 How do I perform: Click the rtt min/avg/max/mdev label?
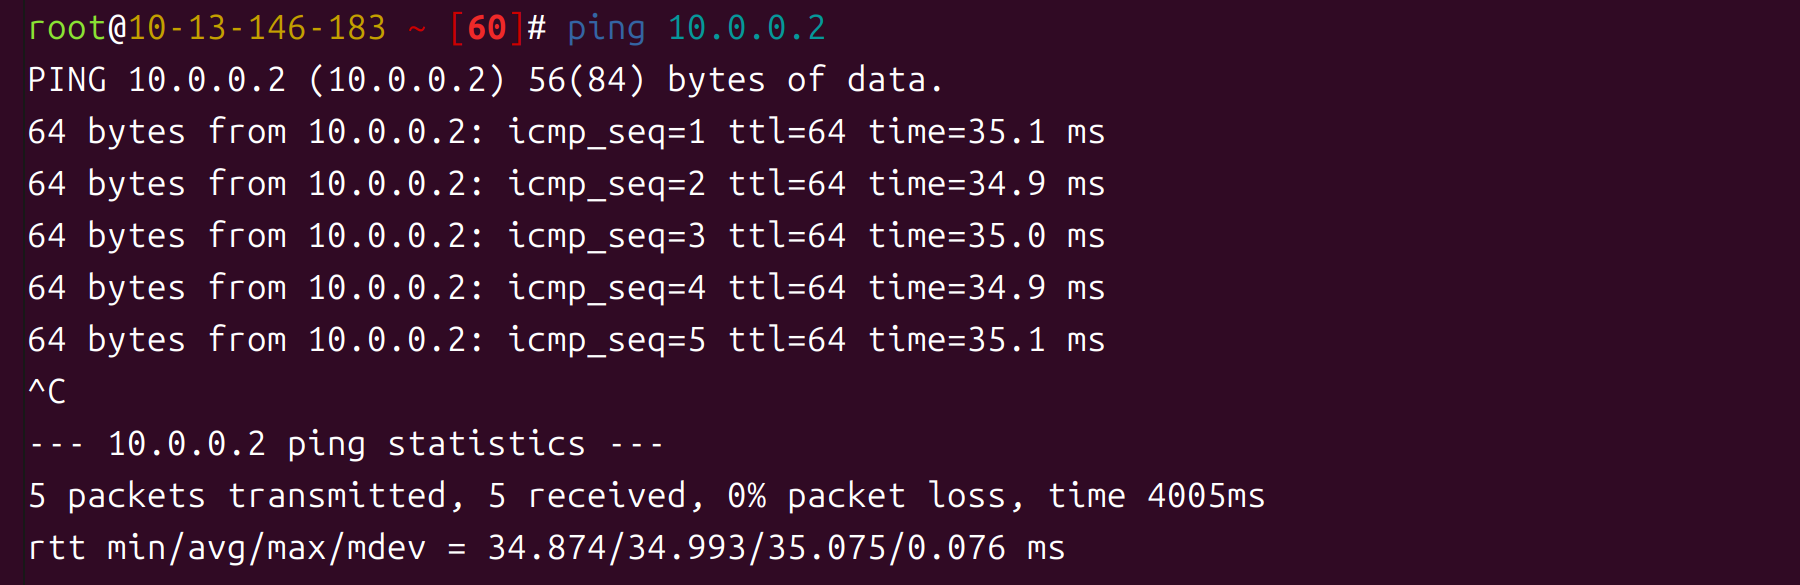pos(226,548)
